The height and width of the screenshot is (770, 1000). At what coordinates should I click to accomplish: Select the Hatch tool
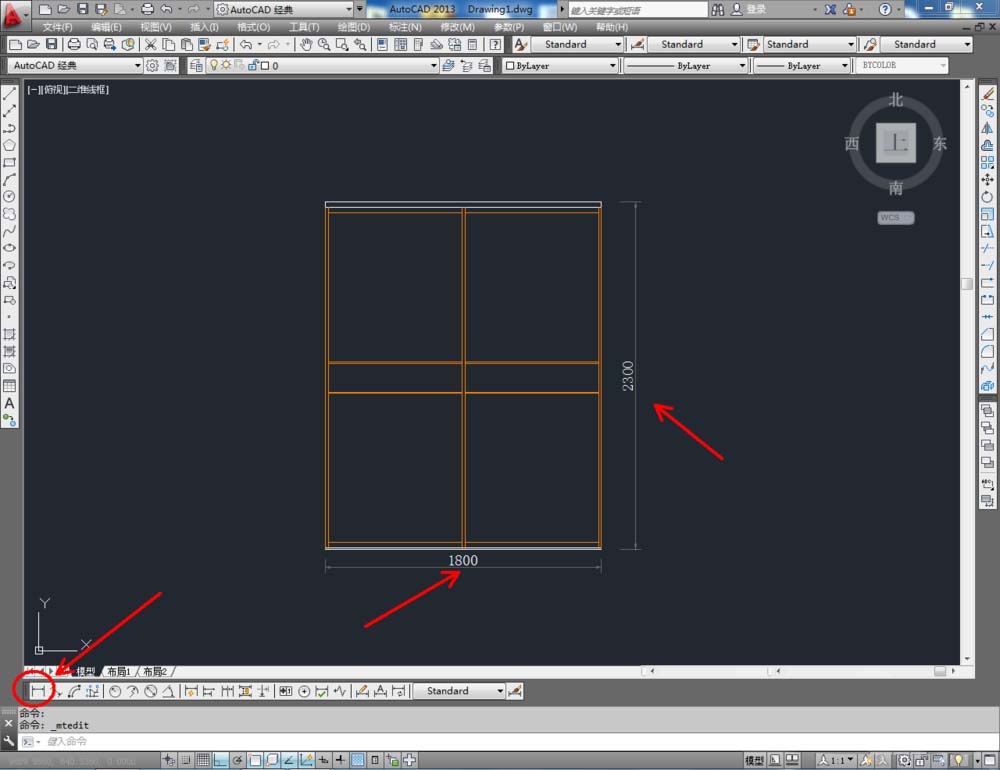[10, 334]
